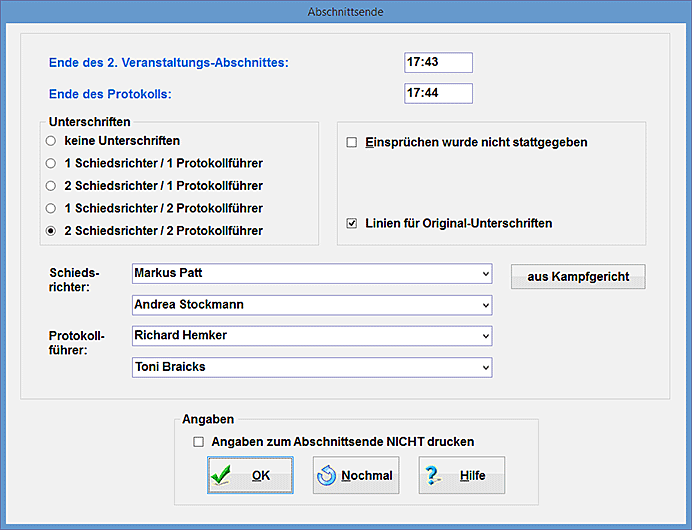
Task: Expand the Andrea Stockmann dropdown
Action: (x=485, y=305)
